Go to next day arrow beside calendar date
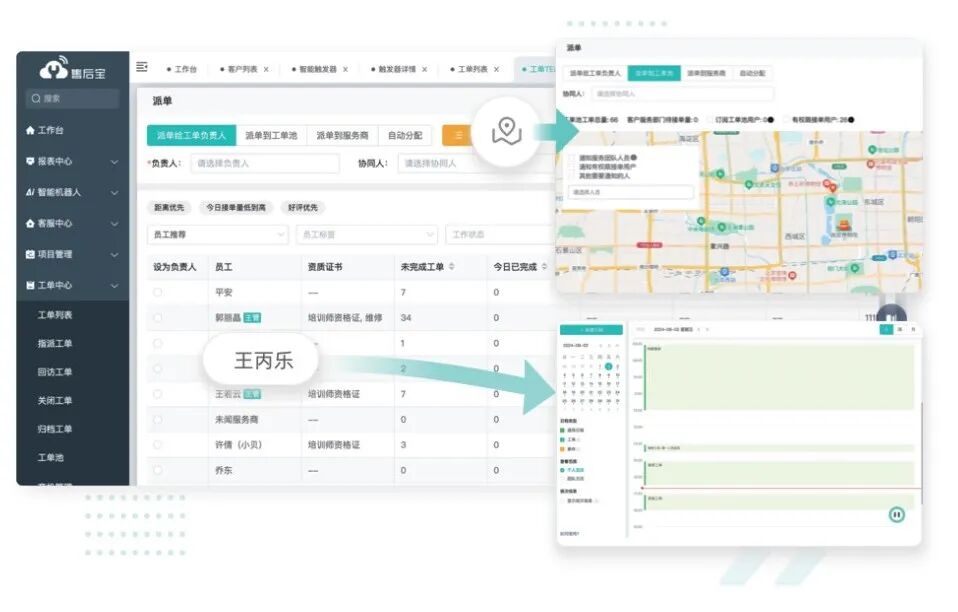 (x=708, y=330)
